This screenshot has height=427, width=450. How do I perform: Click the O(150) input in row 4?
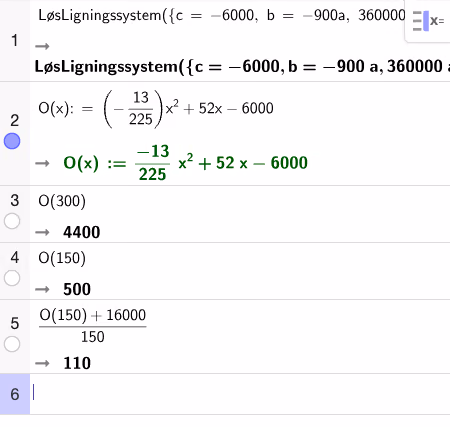click(62, 258)
